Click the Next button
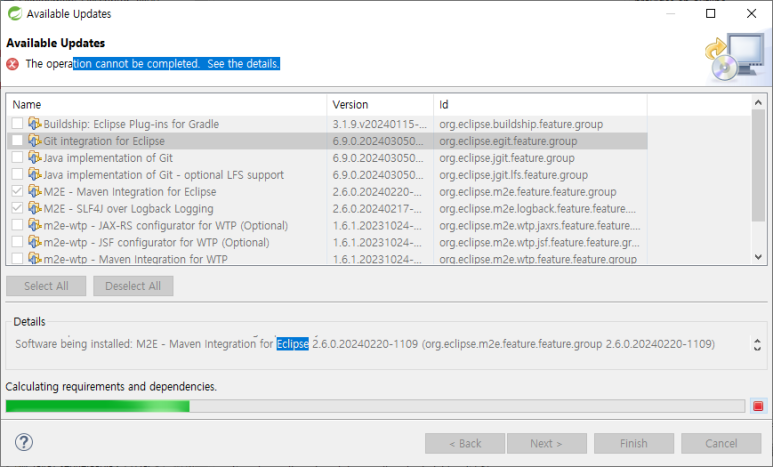 [547, 443]
